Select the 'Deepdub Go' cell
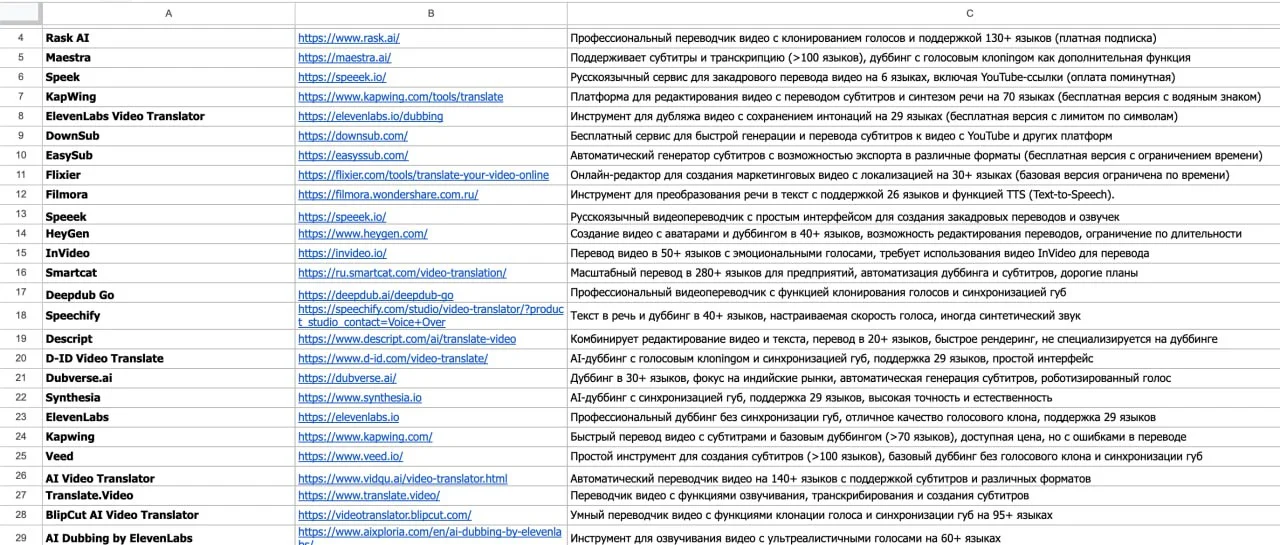The image size is (1280, 545). 168,295
